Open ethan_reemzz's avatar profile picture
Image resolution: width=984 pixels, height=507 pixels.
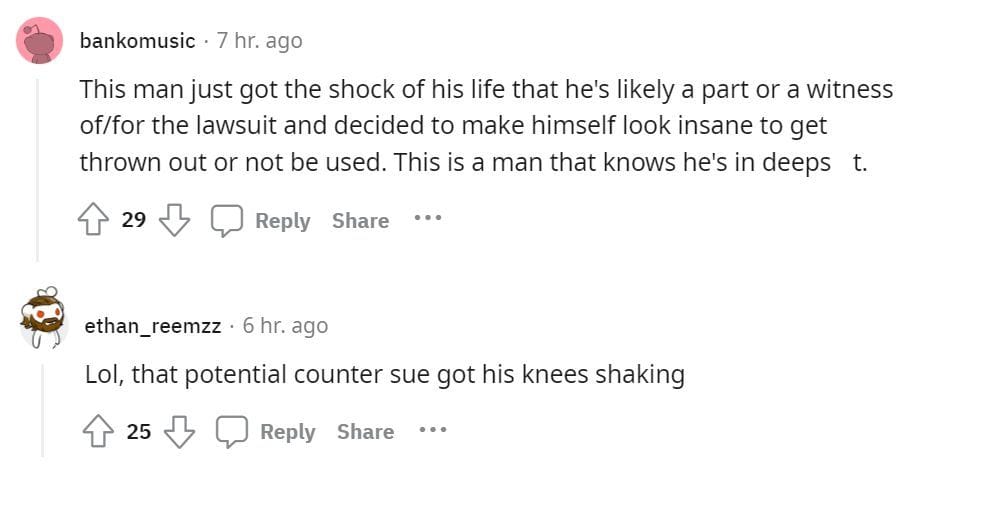click(x=43, y=320)
